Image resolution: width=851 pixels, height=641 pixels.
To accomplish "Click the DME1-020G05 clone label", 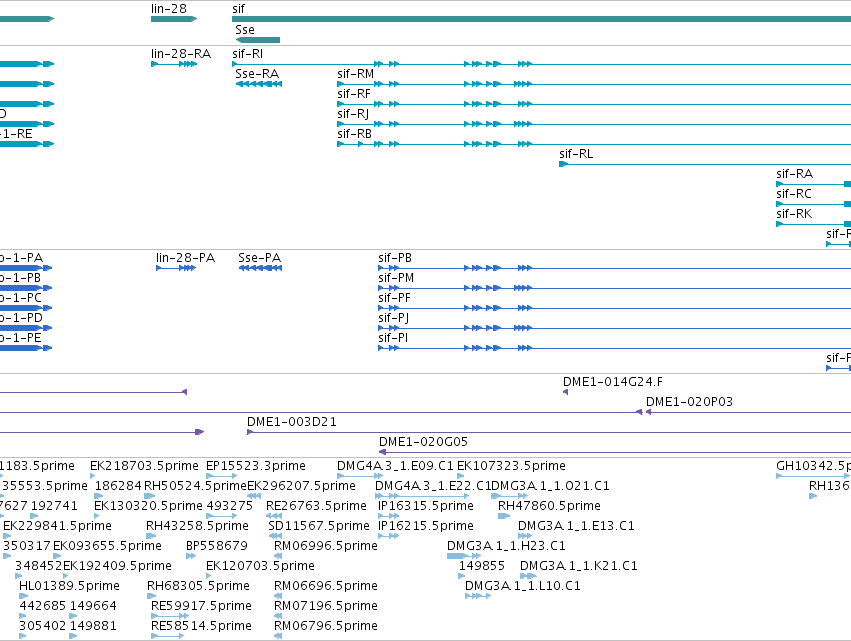I will pos(423,442).
